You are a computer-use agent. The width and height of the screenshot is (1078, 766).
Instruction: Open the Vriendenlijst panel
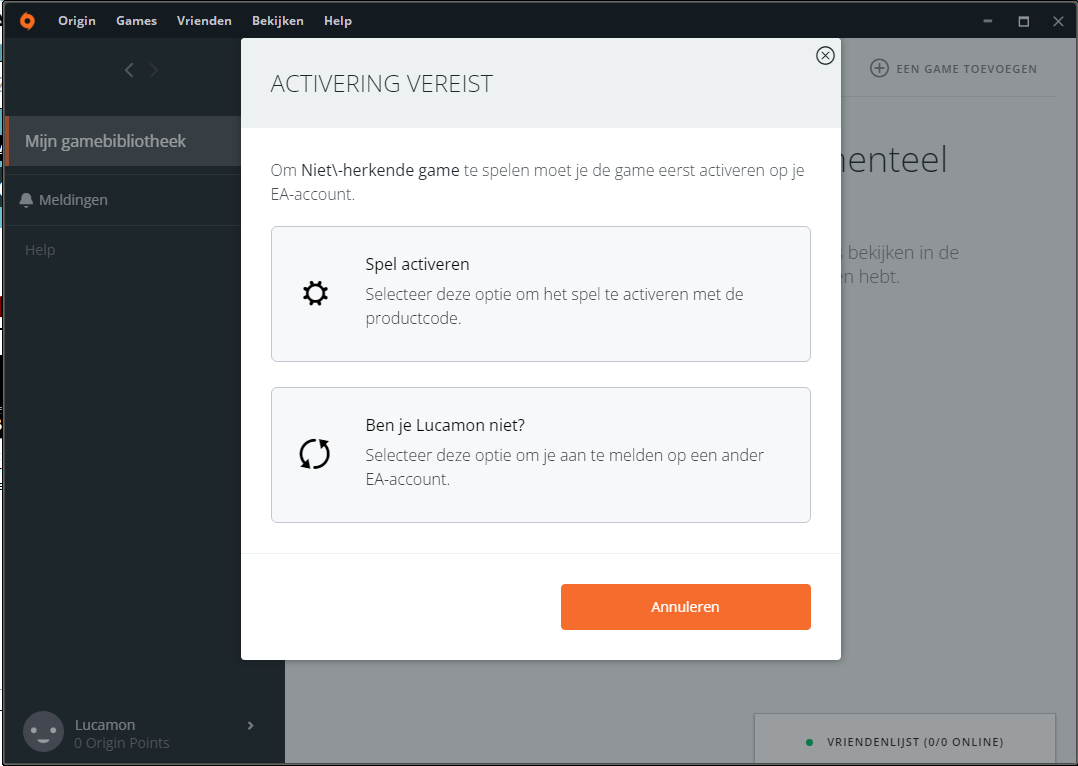tap(905, 740)
